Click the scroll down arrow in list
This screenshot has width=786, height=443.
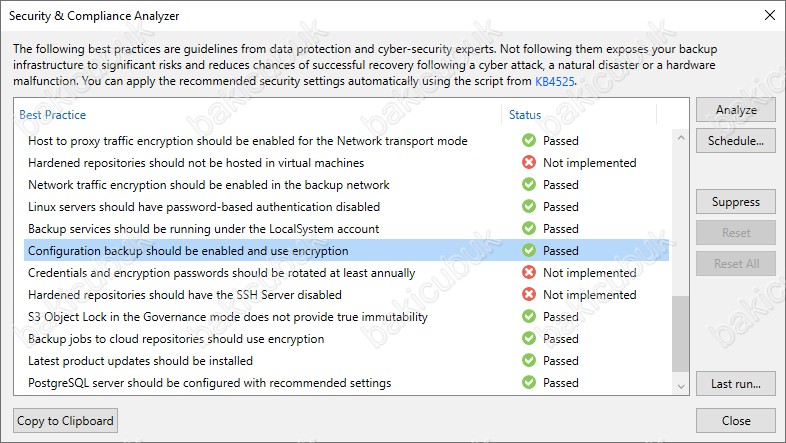680,386
